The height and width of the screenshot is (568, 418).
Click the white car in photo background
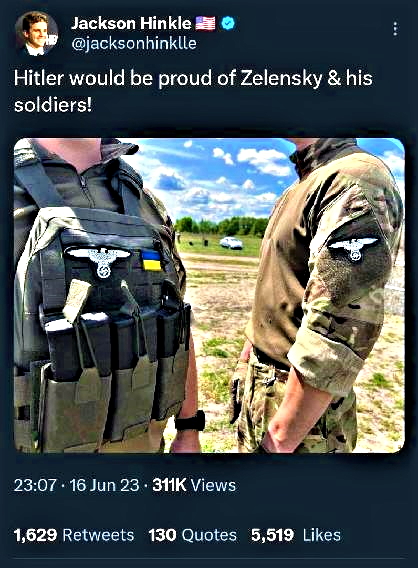click(231, 243)
